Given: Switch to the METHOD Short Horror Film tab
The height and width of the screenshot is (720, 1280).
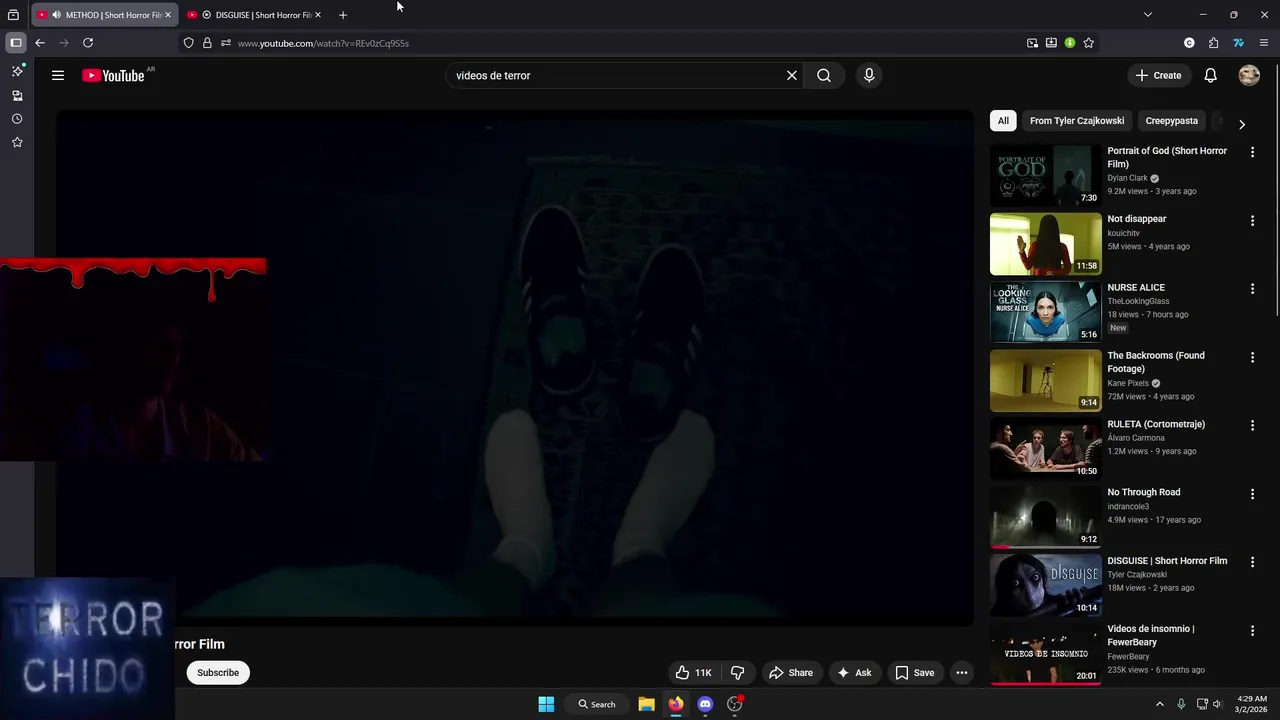Looking at the screenshot, I should pyautogui.click(x=105, y=15).
